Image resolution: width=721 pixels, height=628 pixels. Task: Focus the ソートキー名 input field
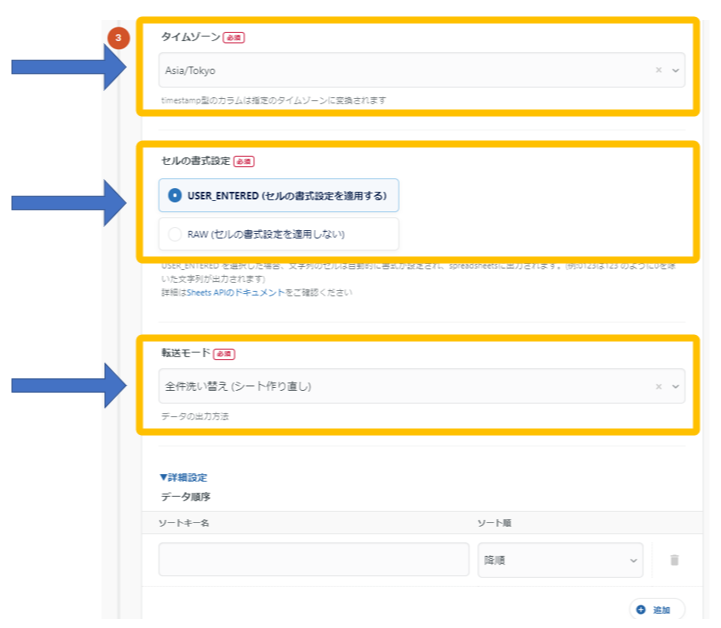tap(313, 560)
